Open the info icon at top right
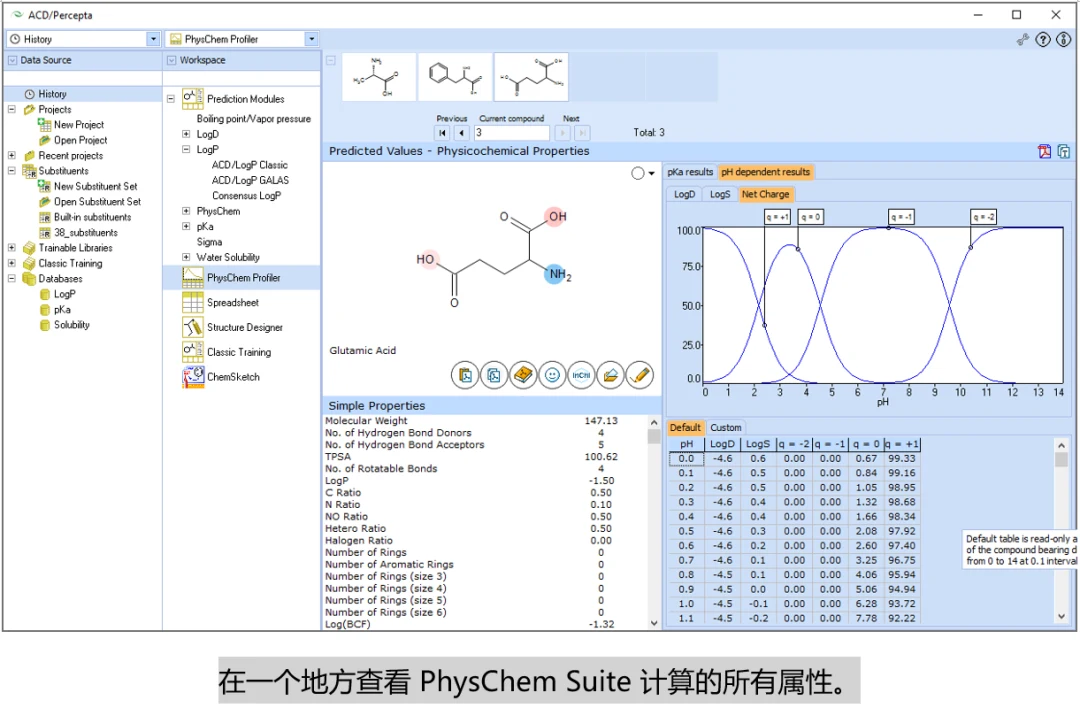Image resolution: width=1080 pixels, height=708 pixels. click(1063, 40)
